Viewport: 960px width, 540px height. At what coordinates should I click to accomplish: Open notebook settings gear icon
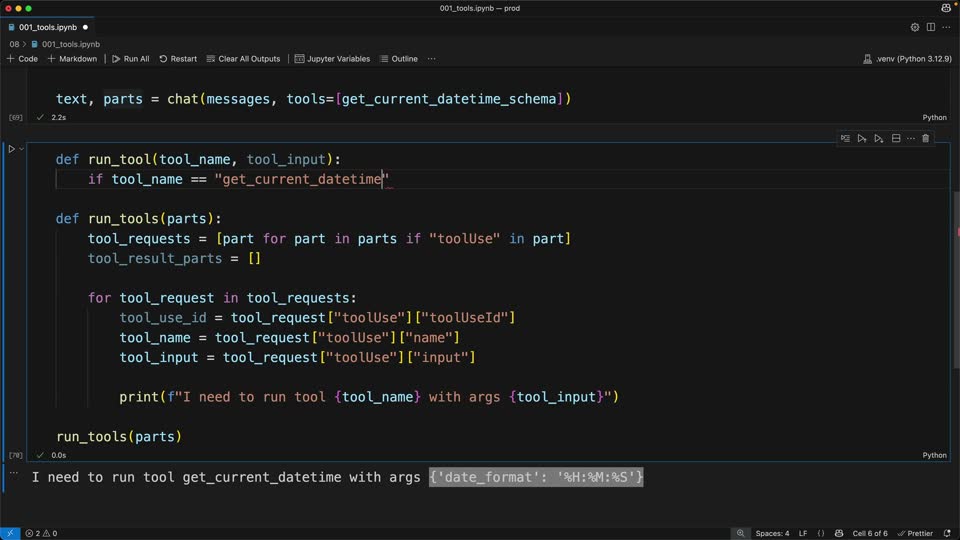pyautogui.click(x=915, y=28)
